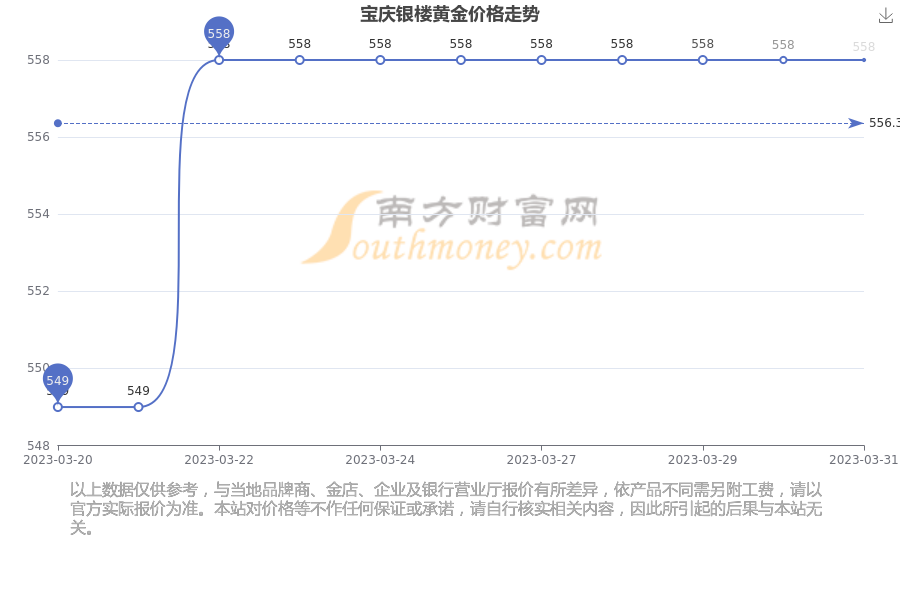
Task: Click the y-axis label 548
Action: point(38,446)
